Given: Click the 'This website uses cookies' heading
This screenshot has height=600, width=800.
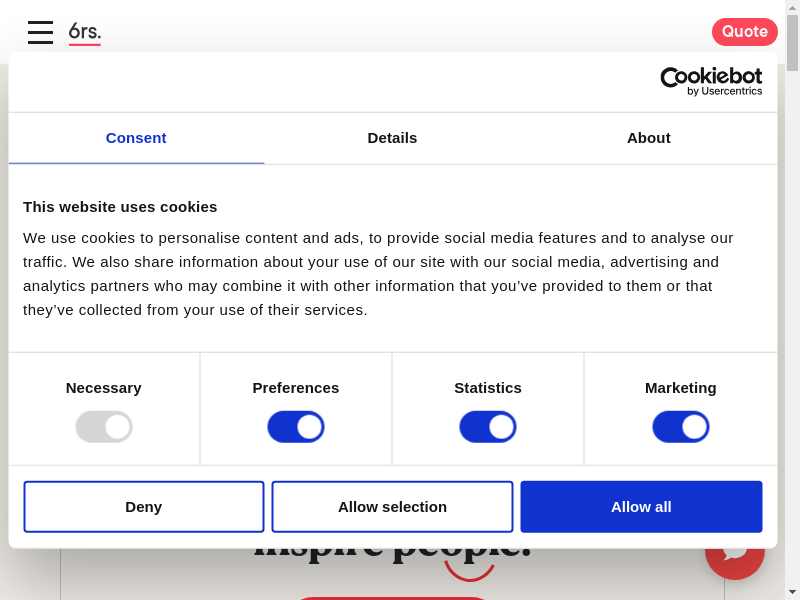Looking at the screenshot, I should coord(120,207).
